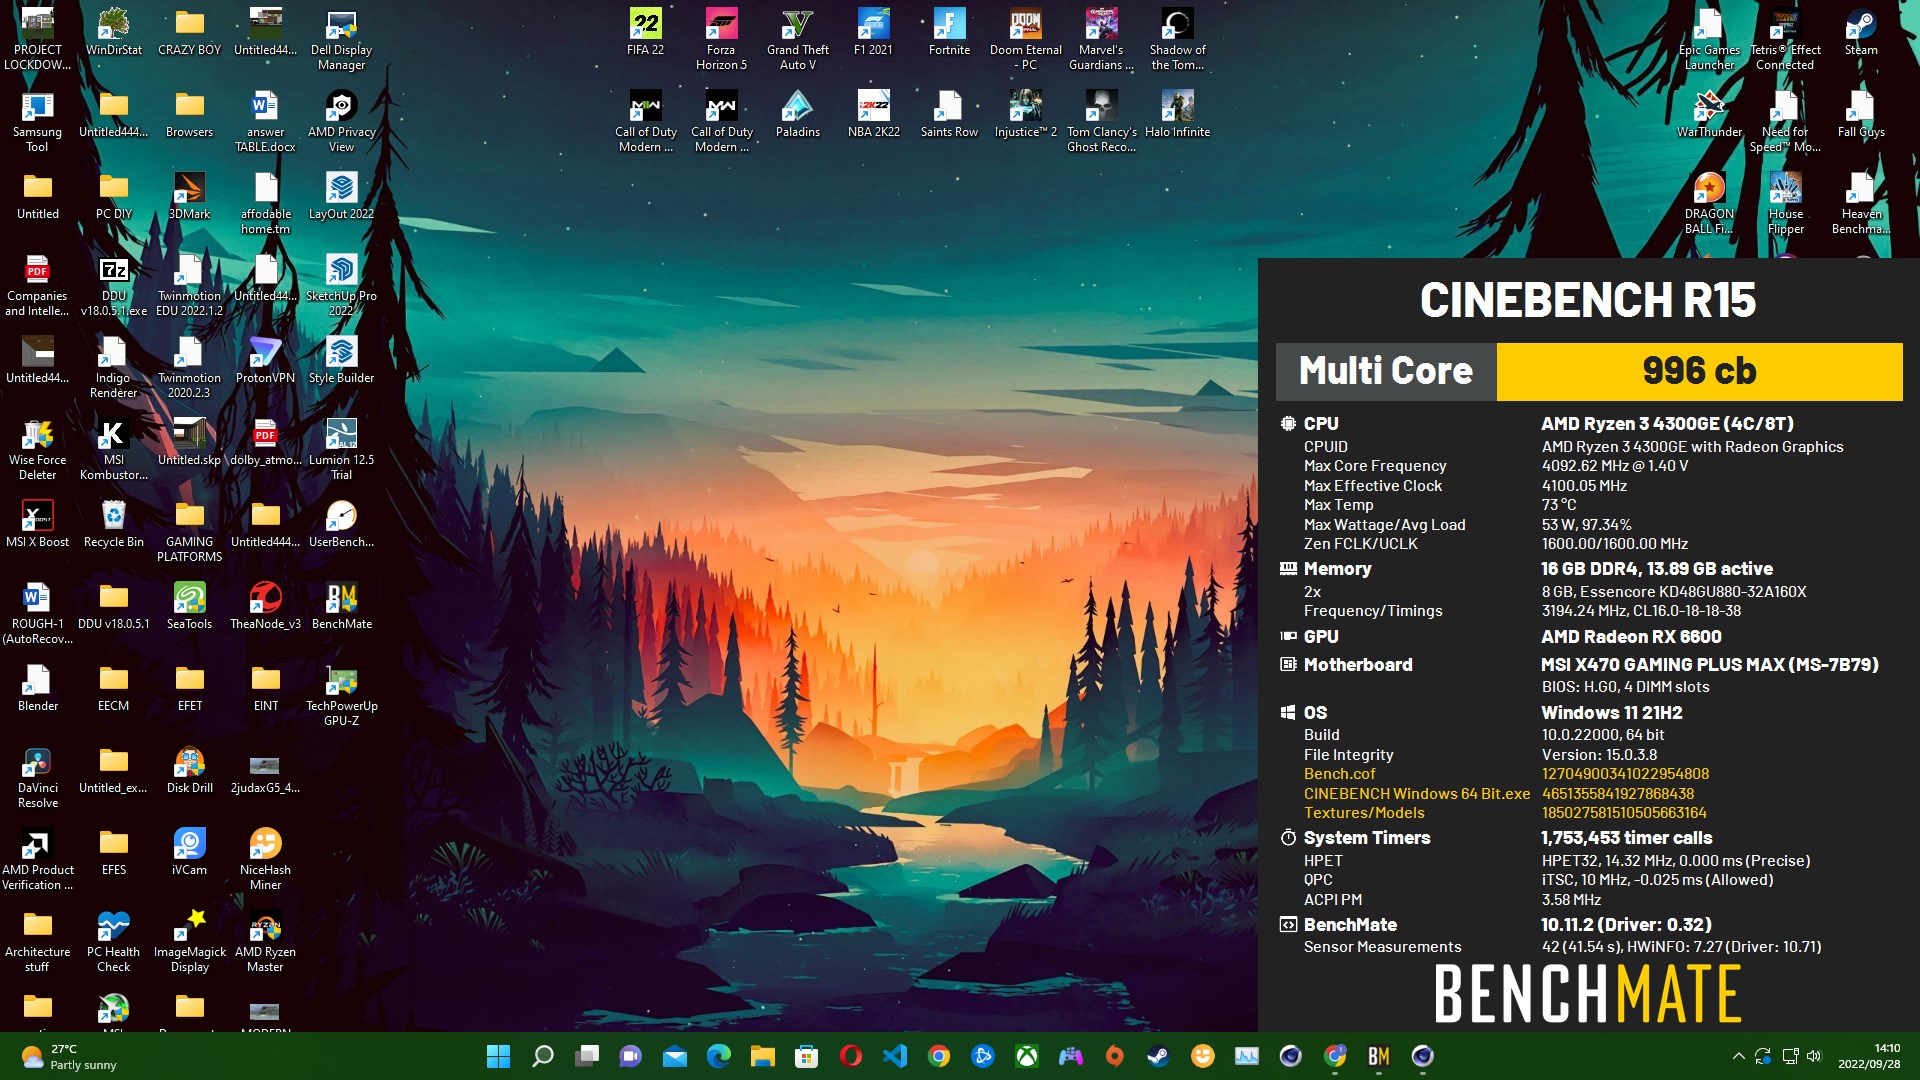This screenshot has width=1920, height=1080.
Task: Open the GAMING PLATFORMS folder
Action: [189, 531]
